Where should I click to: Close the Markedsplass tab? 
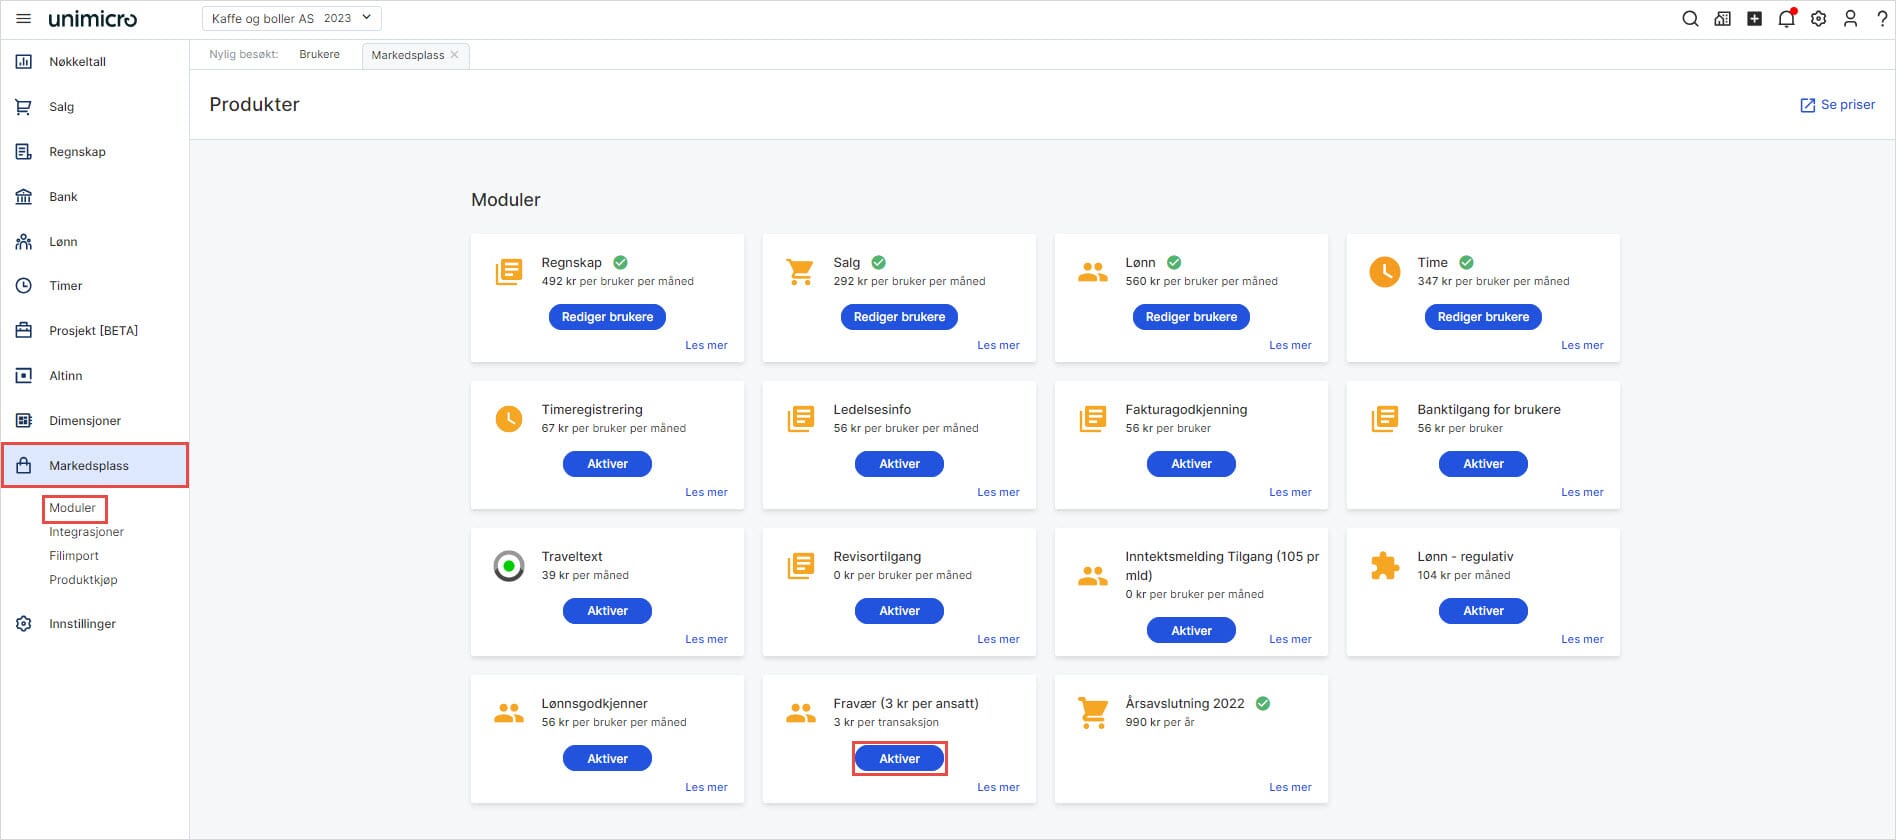[455, 55]
